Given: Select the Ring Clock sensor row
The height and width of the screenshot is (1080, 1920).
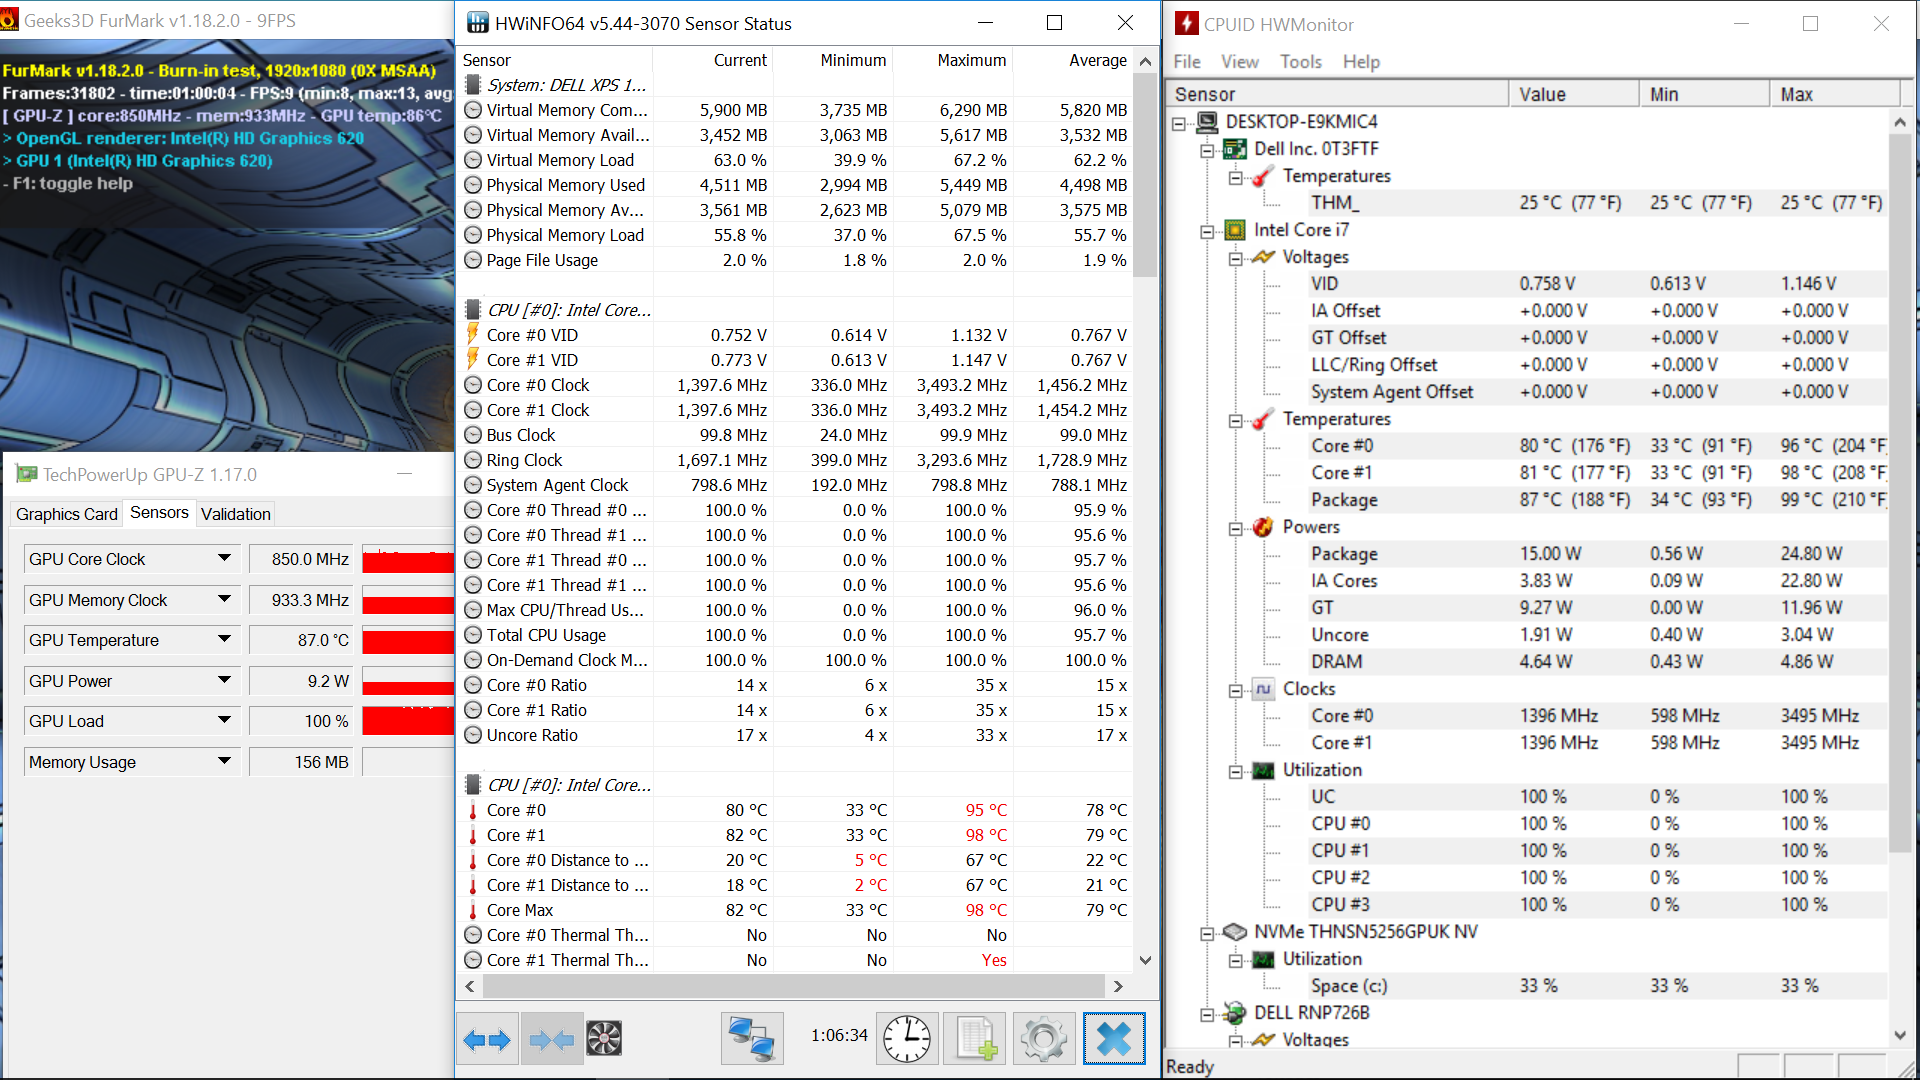Looking at the screenshot, I should tap(796, 460).
